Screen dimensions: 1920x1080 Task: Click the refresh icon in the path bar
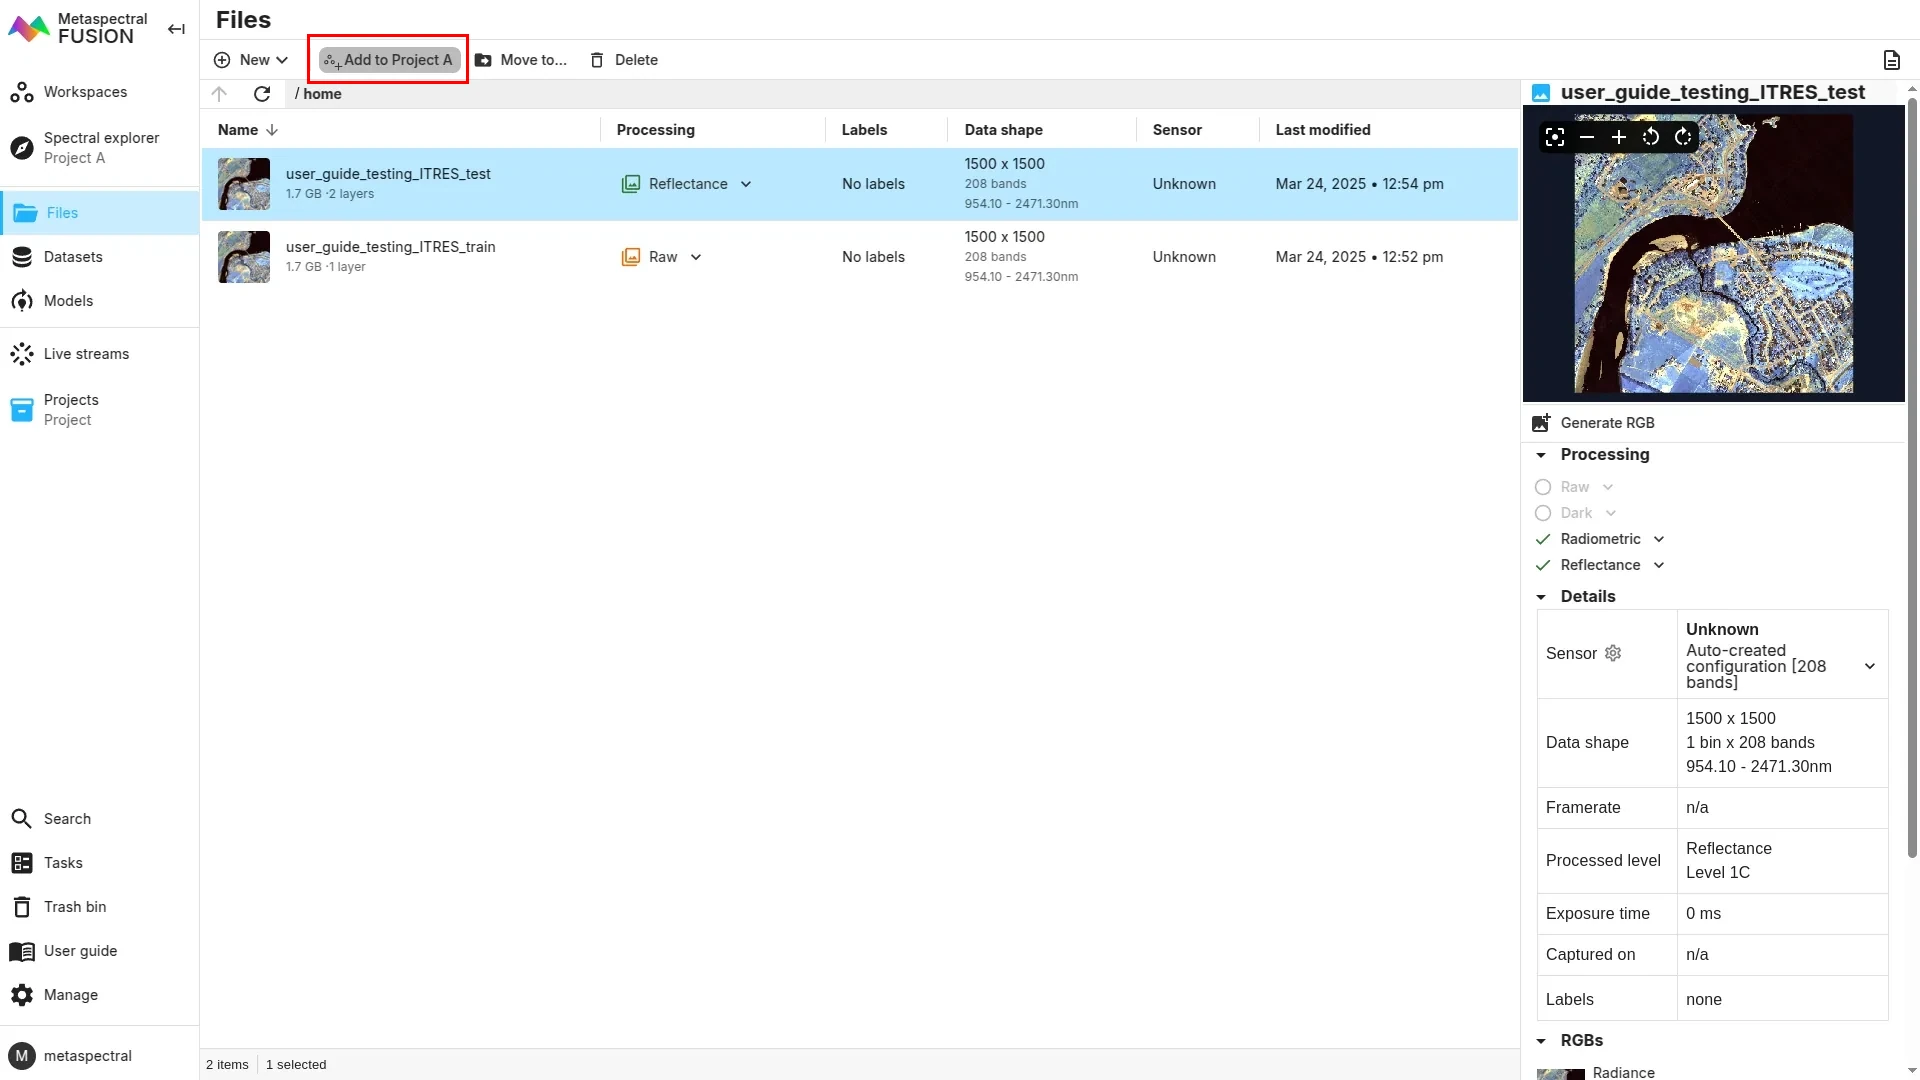click(x=262, y=94)
